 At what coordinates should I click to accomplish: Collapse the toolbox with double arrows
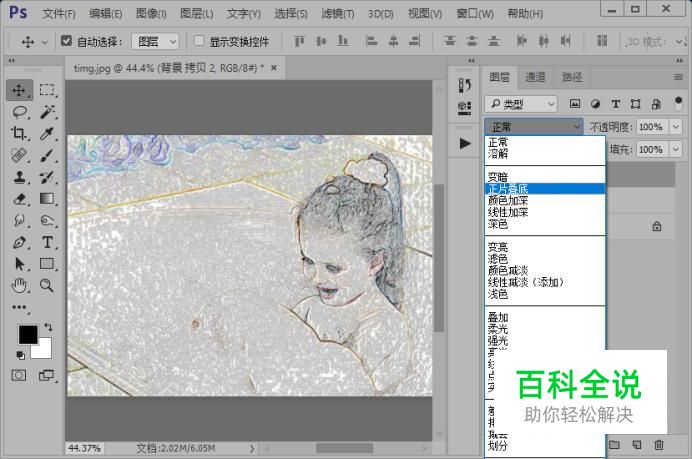(x=11, y=61)
